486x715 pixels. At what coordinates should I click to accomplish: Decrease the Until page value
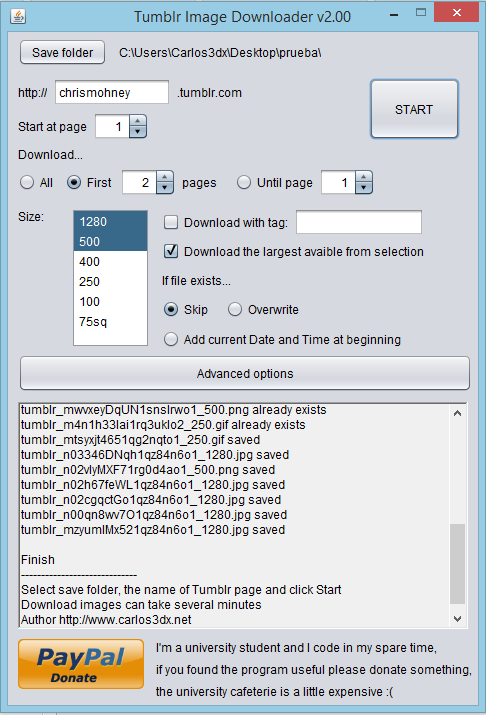click(364, 188)
